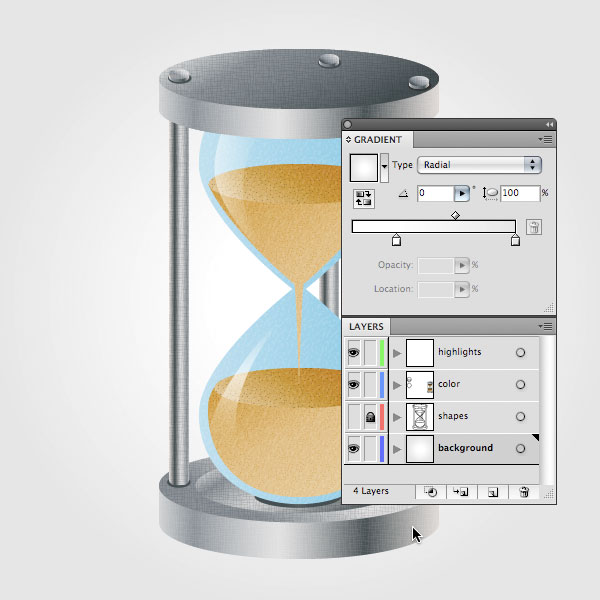Viewport: 600px width, 600px height.
Task: Click the Layers panel vertical scrollbar
Action: coord(547,410)
